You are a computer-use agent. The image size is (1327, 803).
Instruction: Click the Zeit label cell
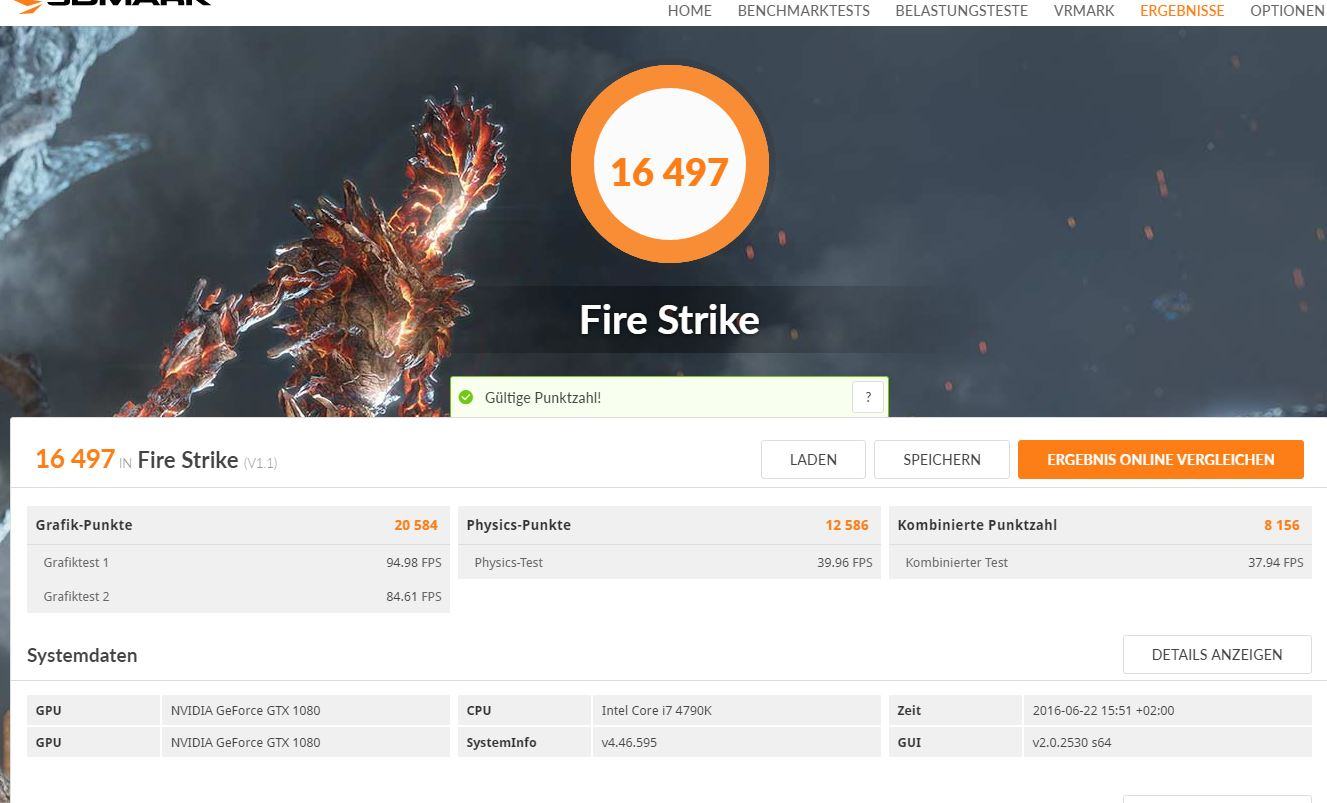tap(955, 710)
